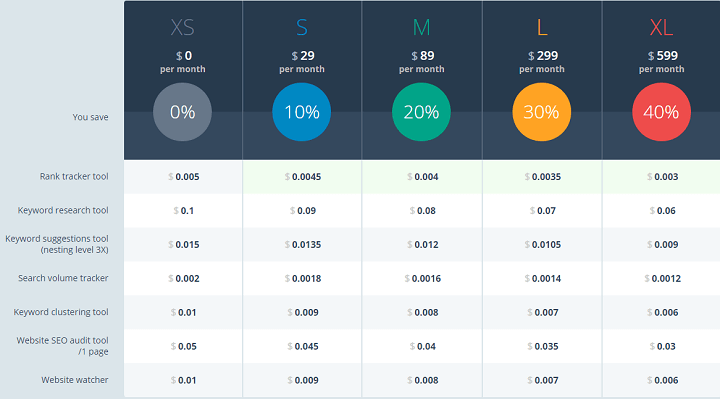
Task: Select the XS plan heading
Action: point(182,28)
